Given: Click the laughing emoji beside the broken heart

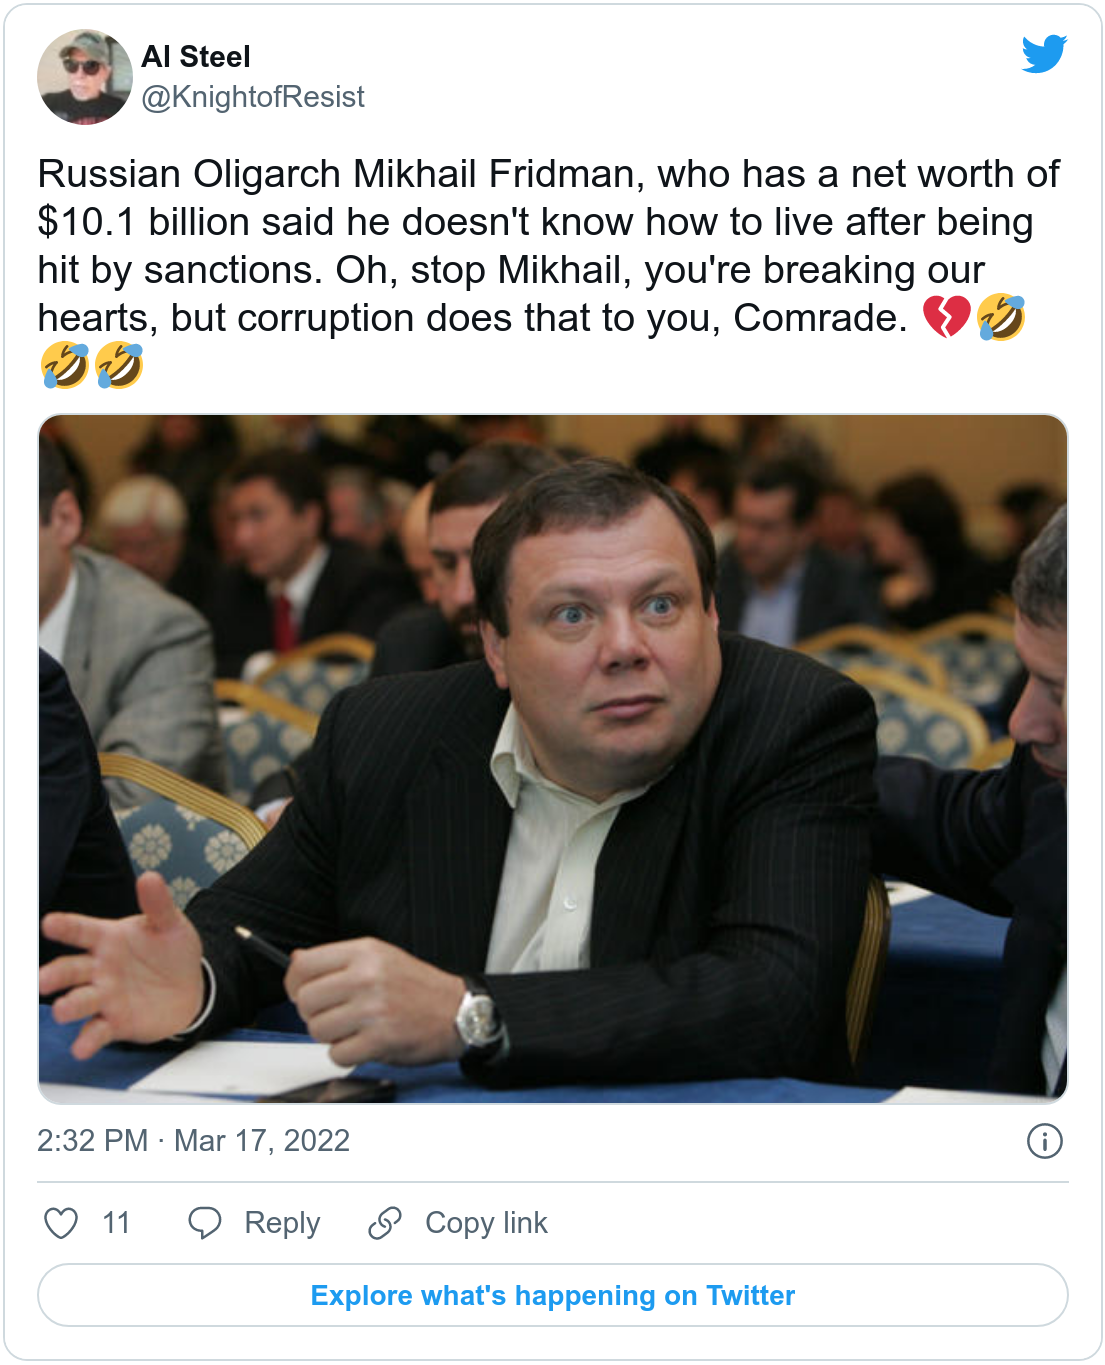Looking at the screenshot, I should (1001, 318).
